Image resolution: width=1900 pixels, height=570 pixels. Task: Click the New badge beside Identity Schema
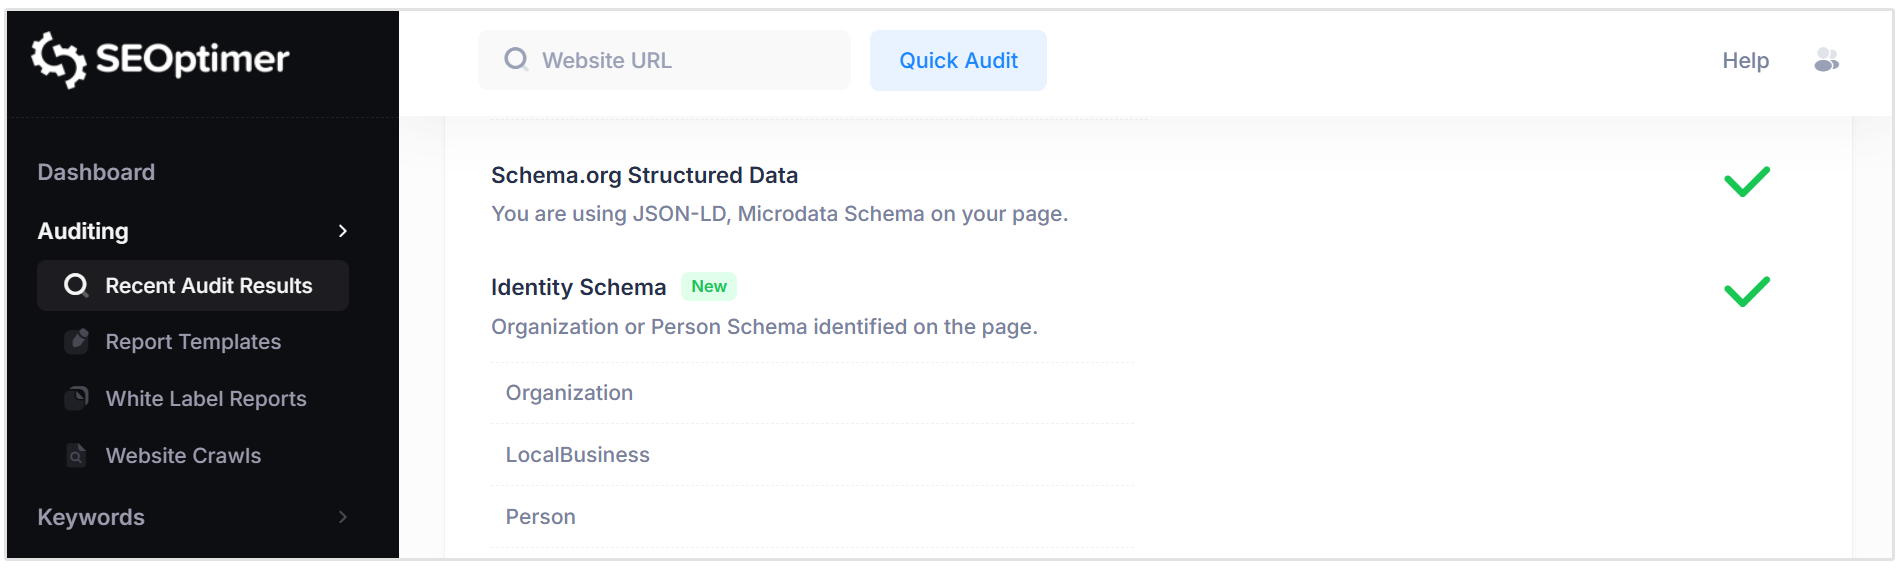709,287
